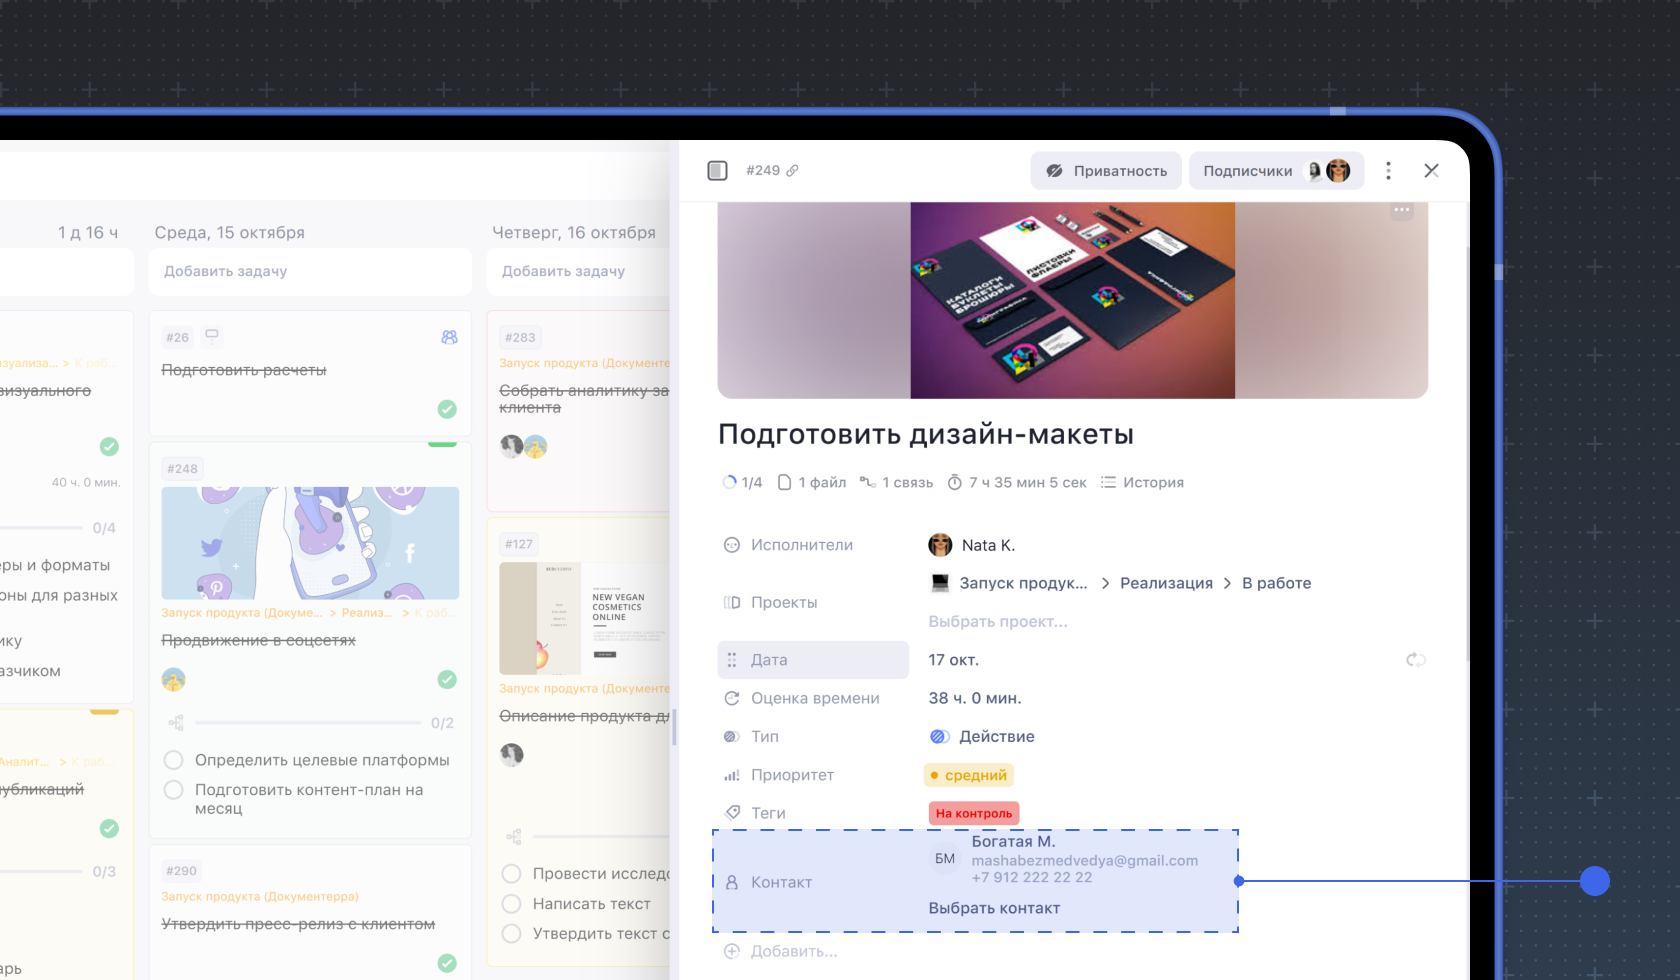Open the 'средний' priority selector

(x=968, y=775)
